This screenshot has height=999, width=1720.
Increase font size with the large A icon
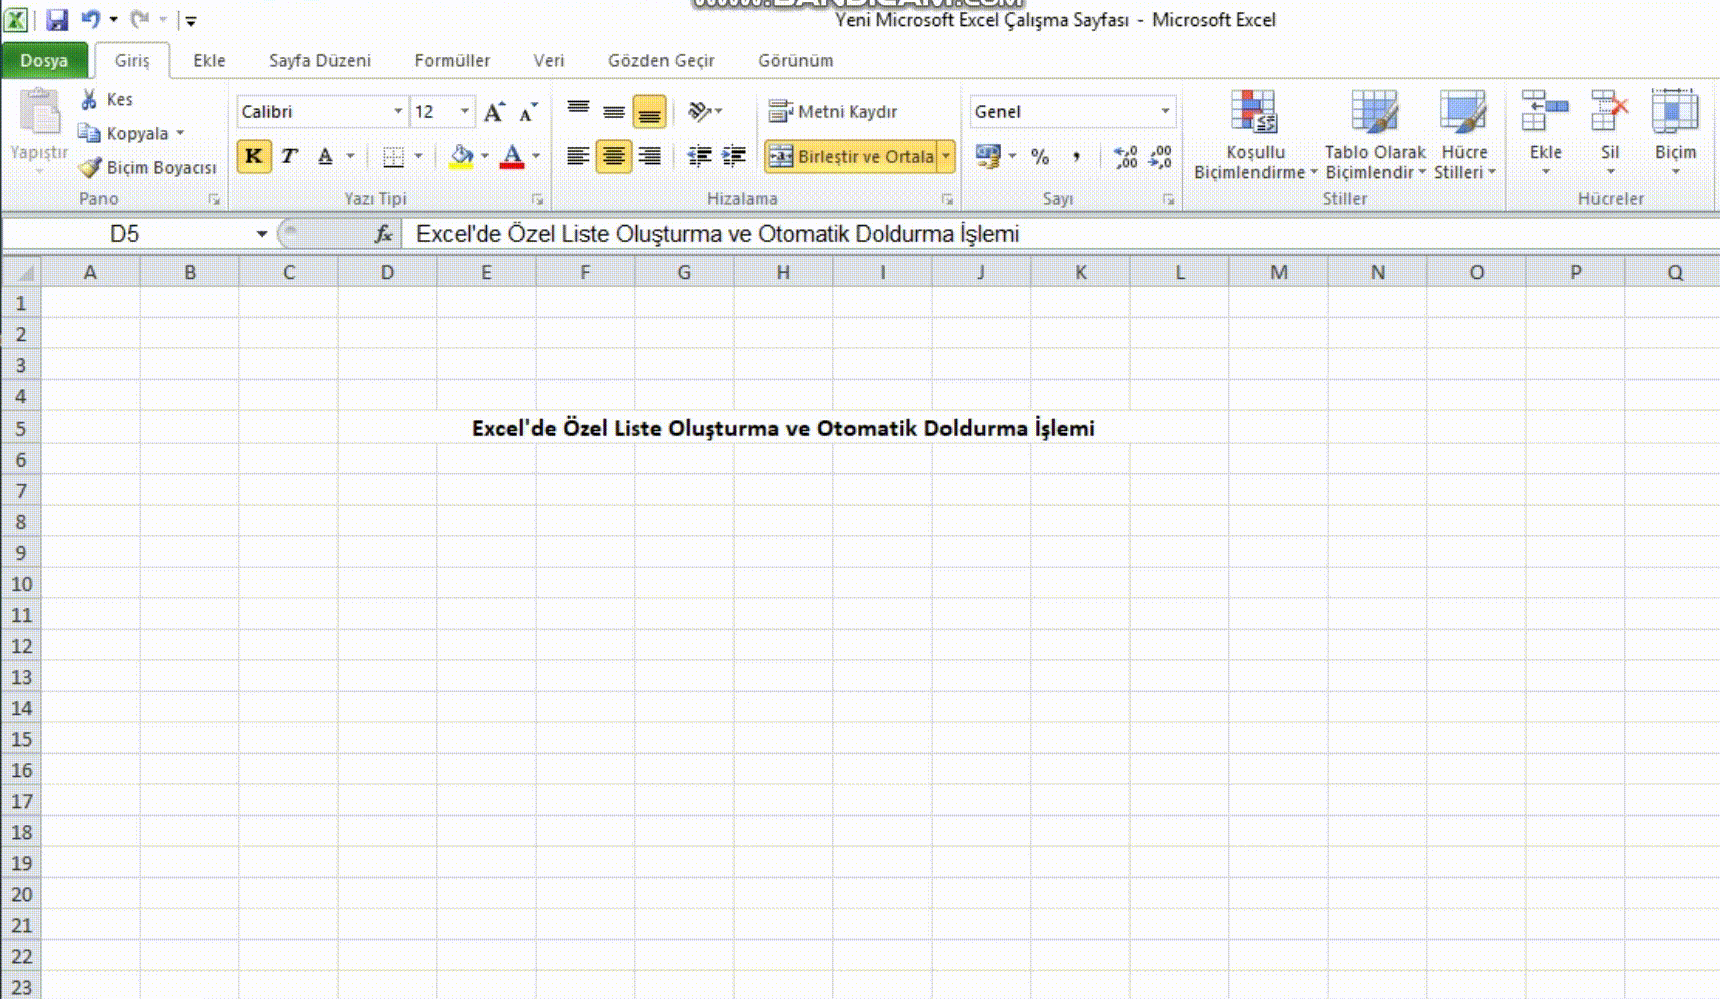tap(494, 112)
